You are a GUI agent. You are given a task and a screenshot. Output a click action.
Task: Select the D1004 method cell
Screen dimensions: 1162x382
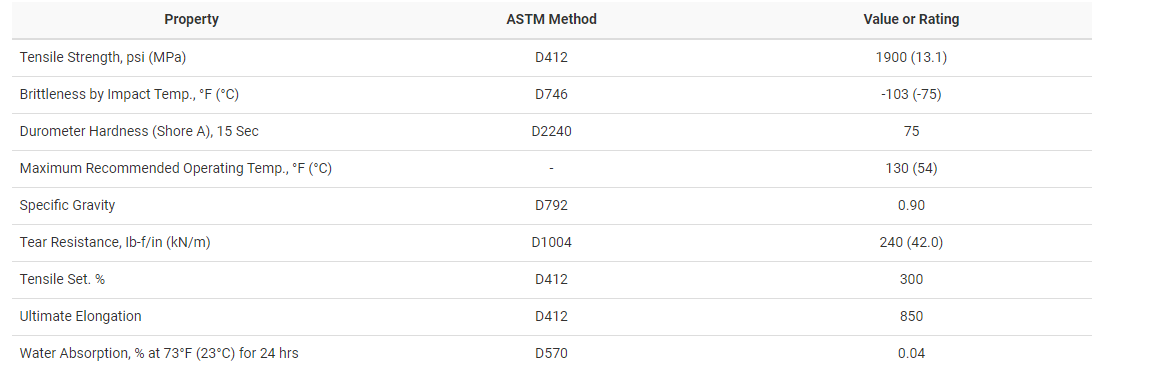551,243
